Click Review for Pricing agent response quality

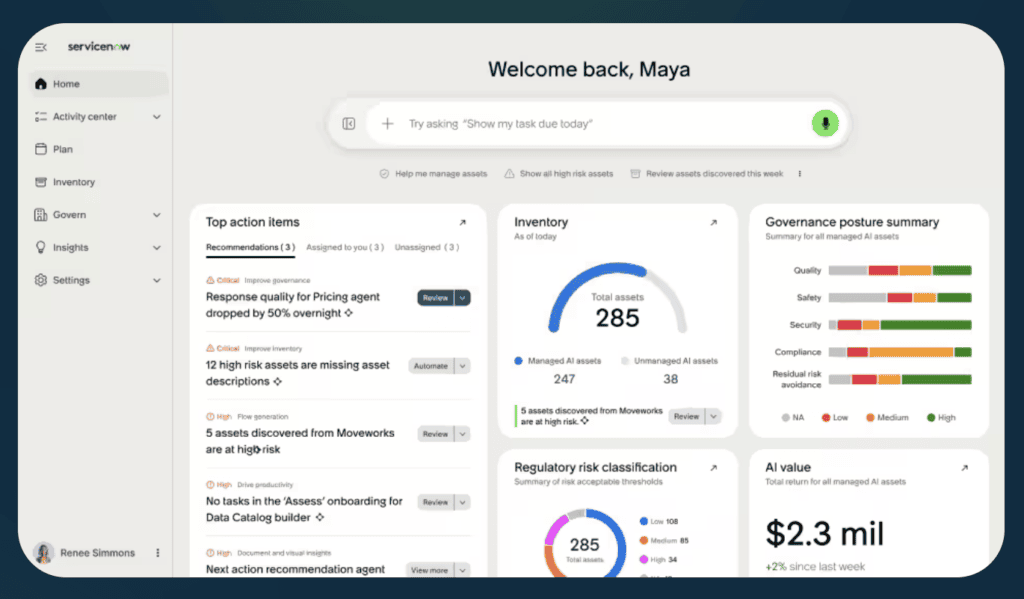(x=435, y=298)
